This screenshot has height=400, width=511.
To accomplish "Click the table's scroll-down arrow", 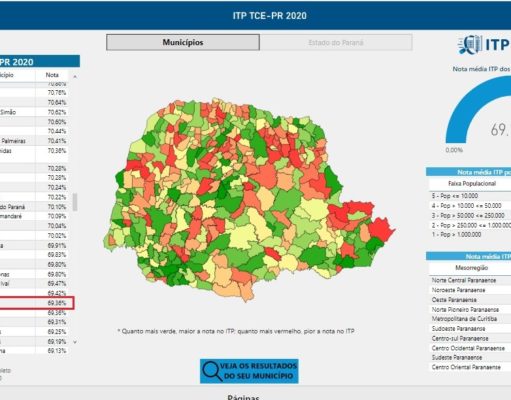I will pyautogui.click(x=75, y=342).
